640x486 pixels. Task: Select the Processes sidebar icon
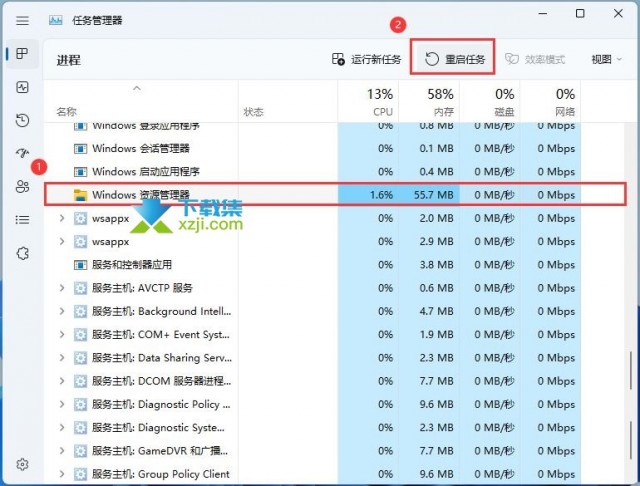tap(22, 53)
